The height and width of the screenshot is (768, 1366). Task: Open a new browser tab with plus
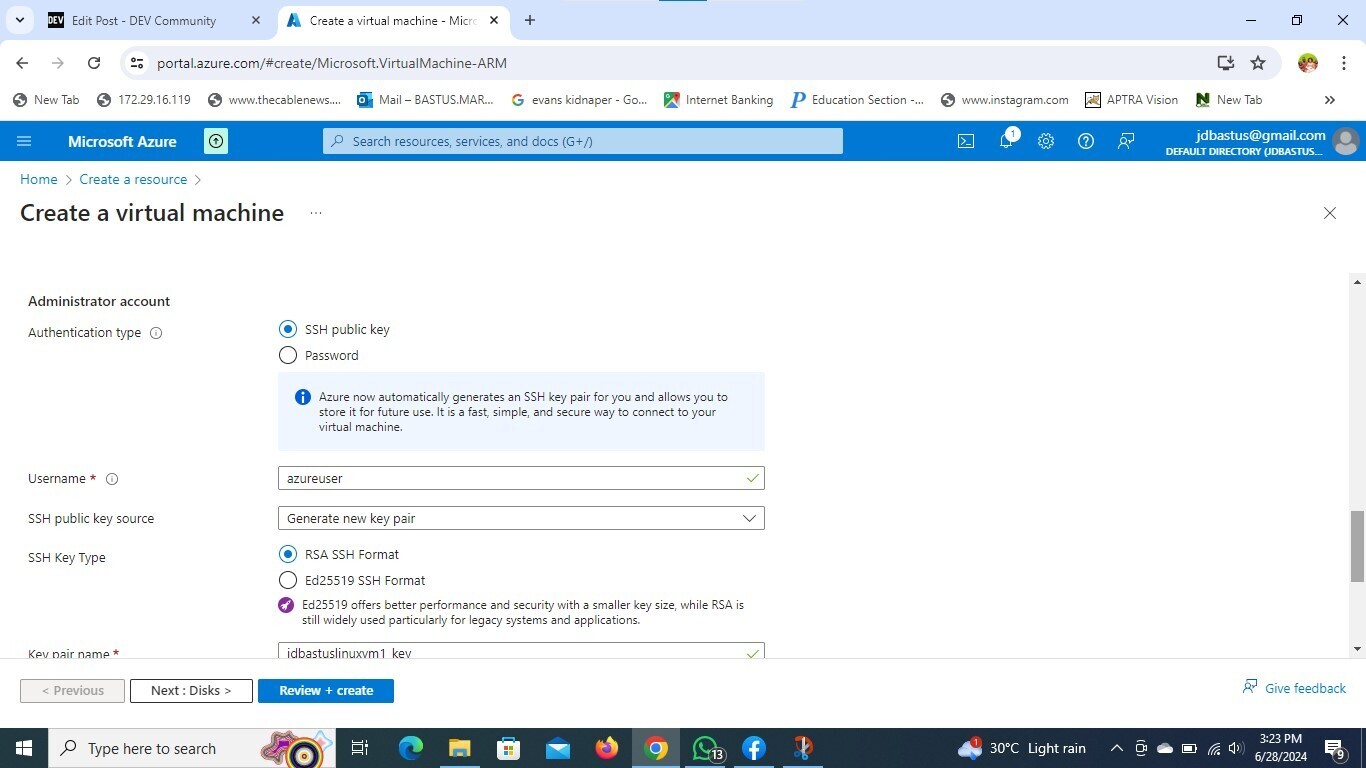(530, 20)
